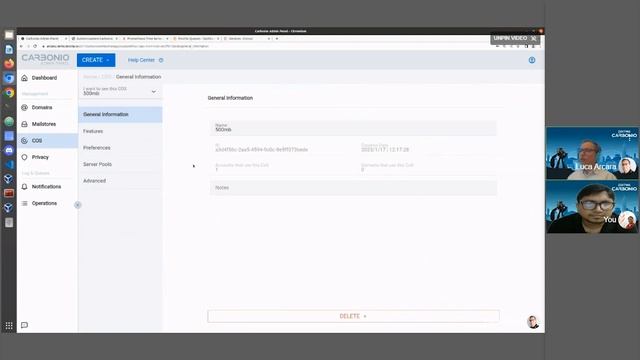Image resolution: width=640 pixels, height=360 pixels.
Task: Click General Information in the breadcrumb
Action: [138, 77]
